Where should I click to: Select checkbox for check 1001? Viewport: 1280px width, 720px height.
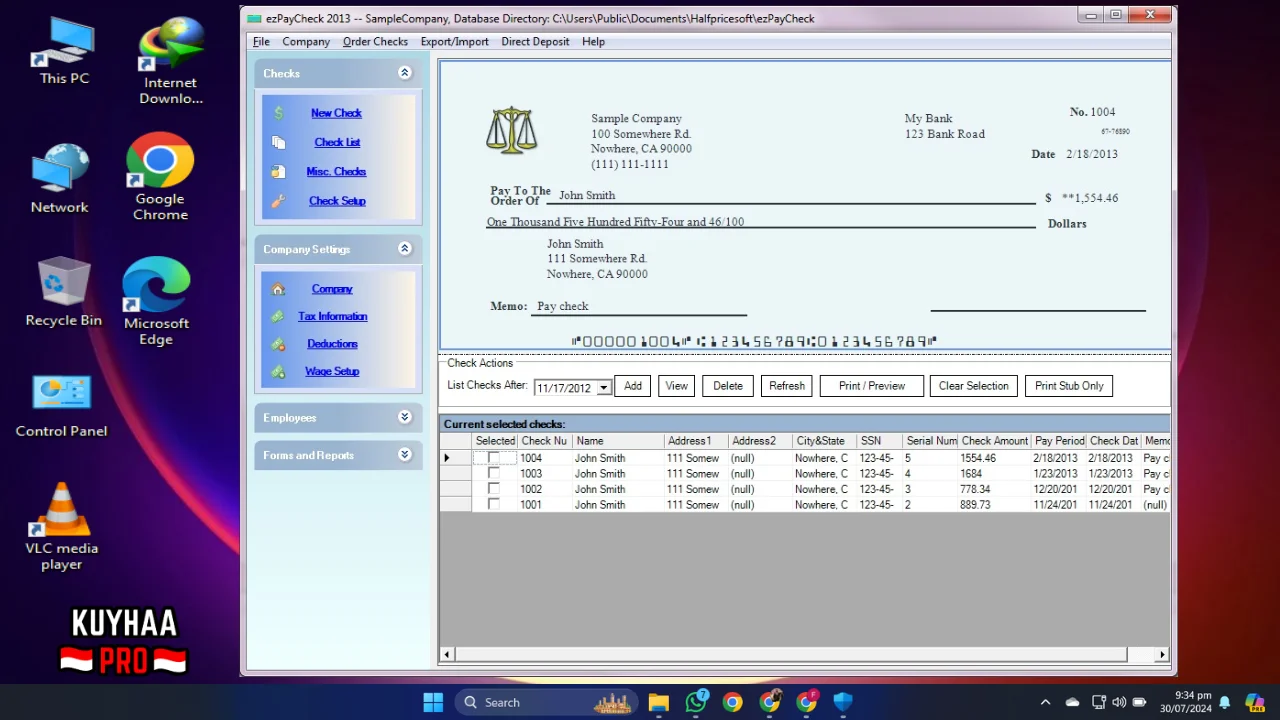pyautogui.click(x=493, y=505)
